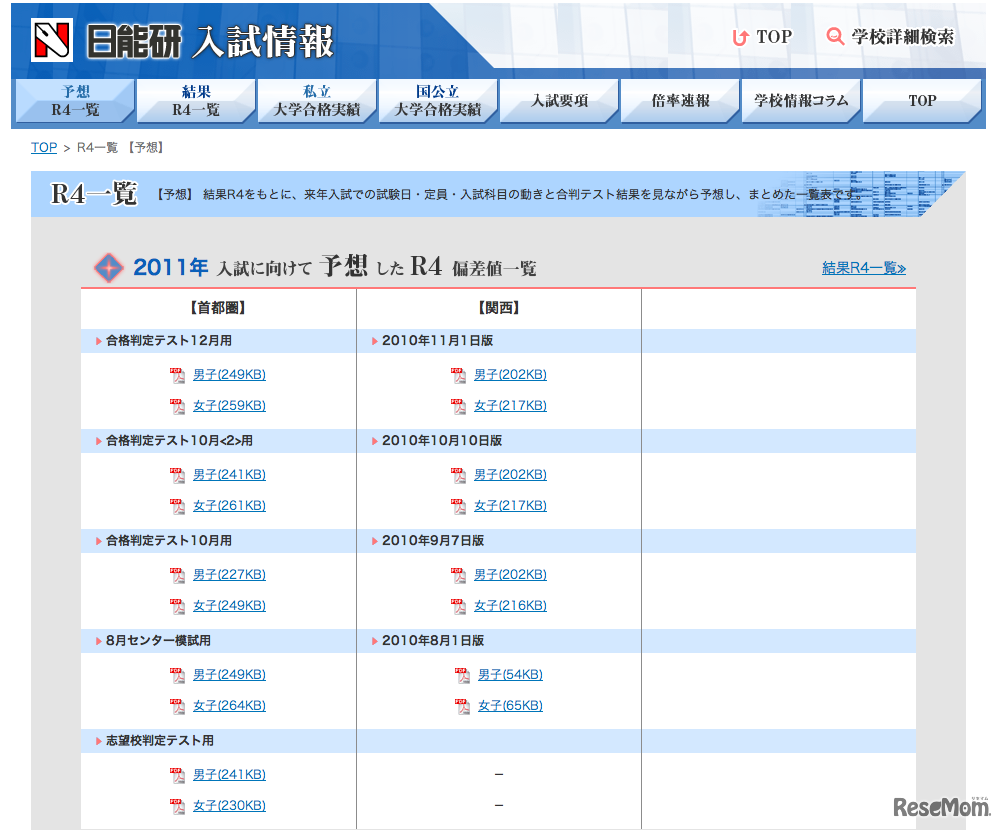The image size is (1004, 830).
Task: Open 男子(227KB) PDF link
Action: 229,574
